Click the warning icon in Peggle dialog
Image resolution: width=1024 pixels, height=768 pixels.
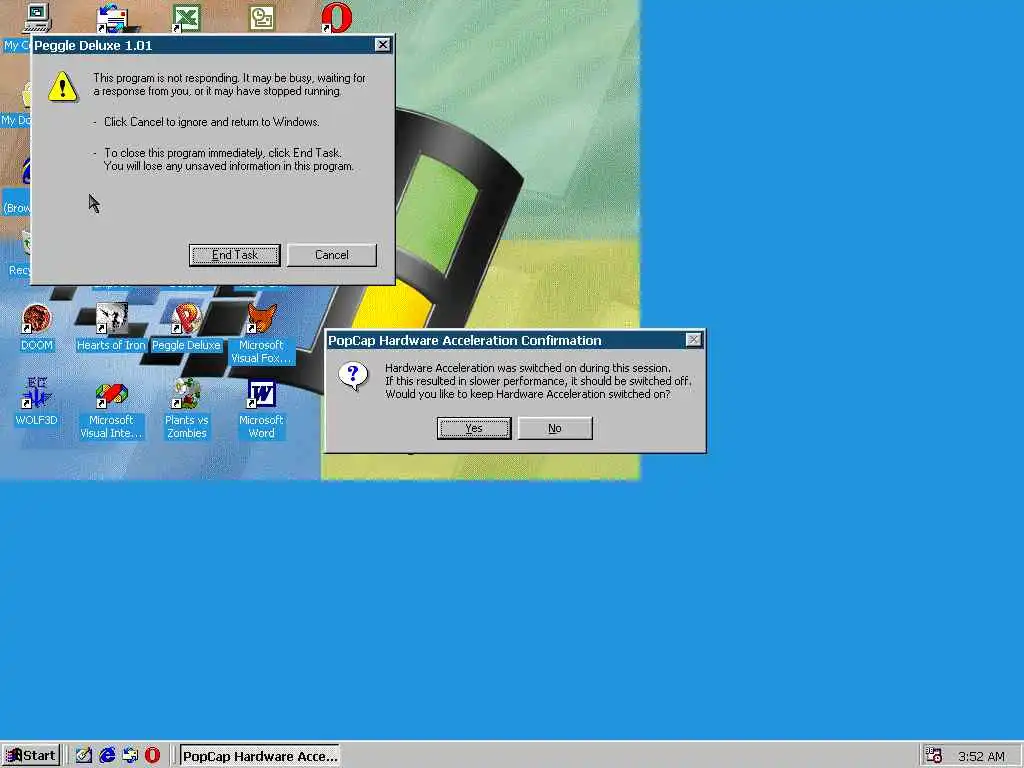point(63,87)
